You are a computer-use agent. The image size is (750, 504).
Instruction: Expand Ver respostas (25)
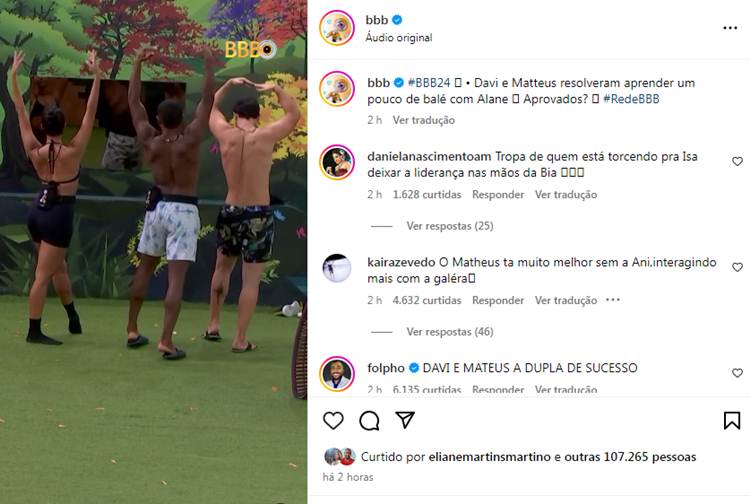tap(450, 226)
